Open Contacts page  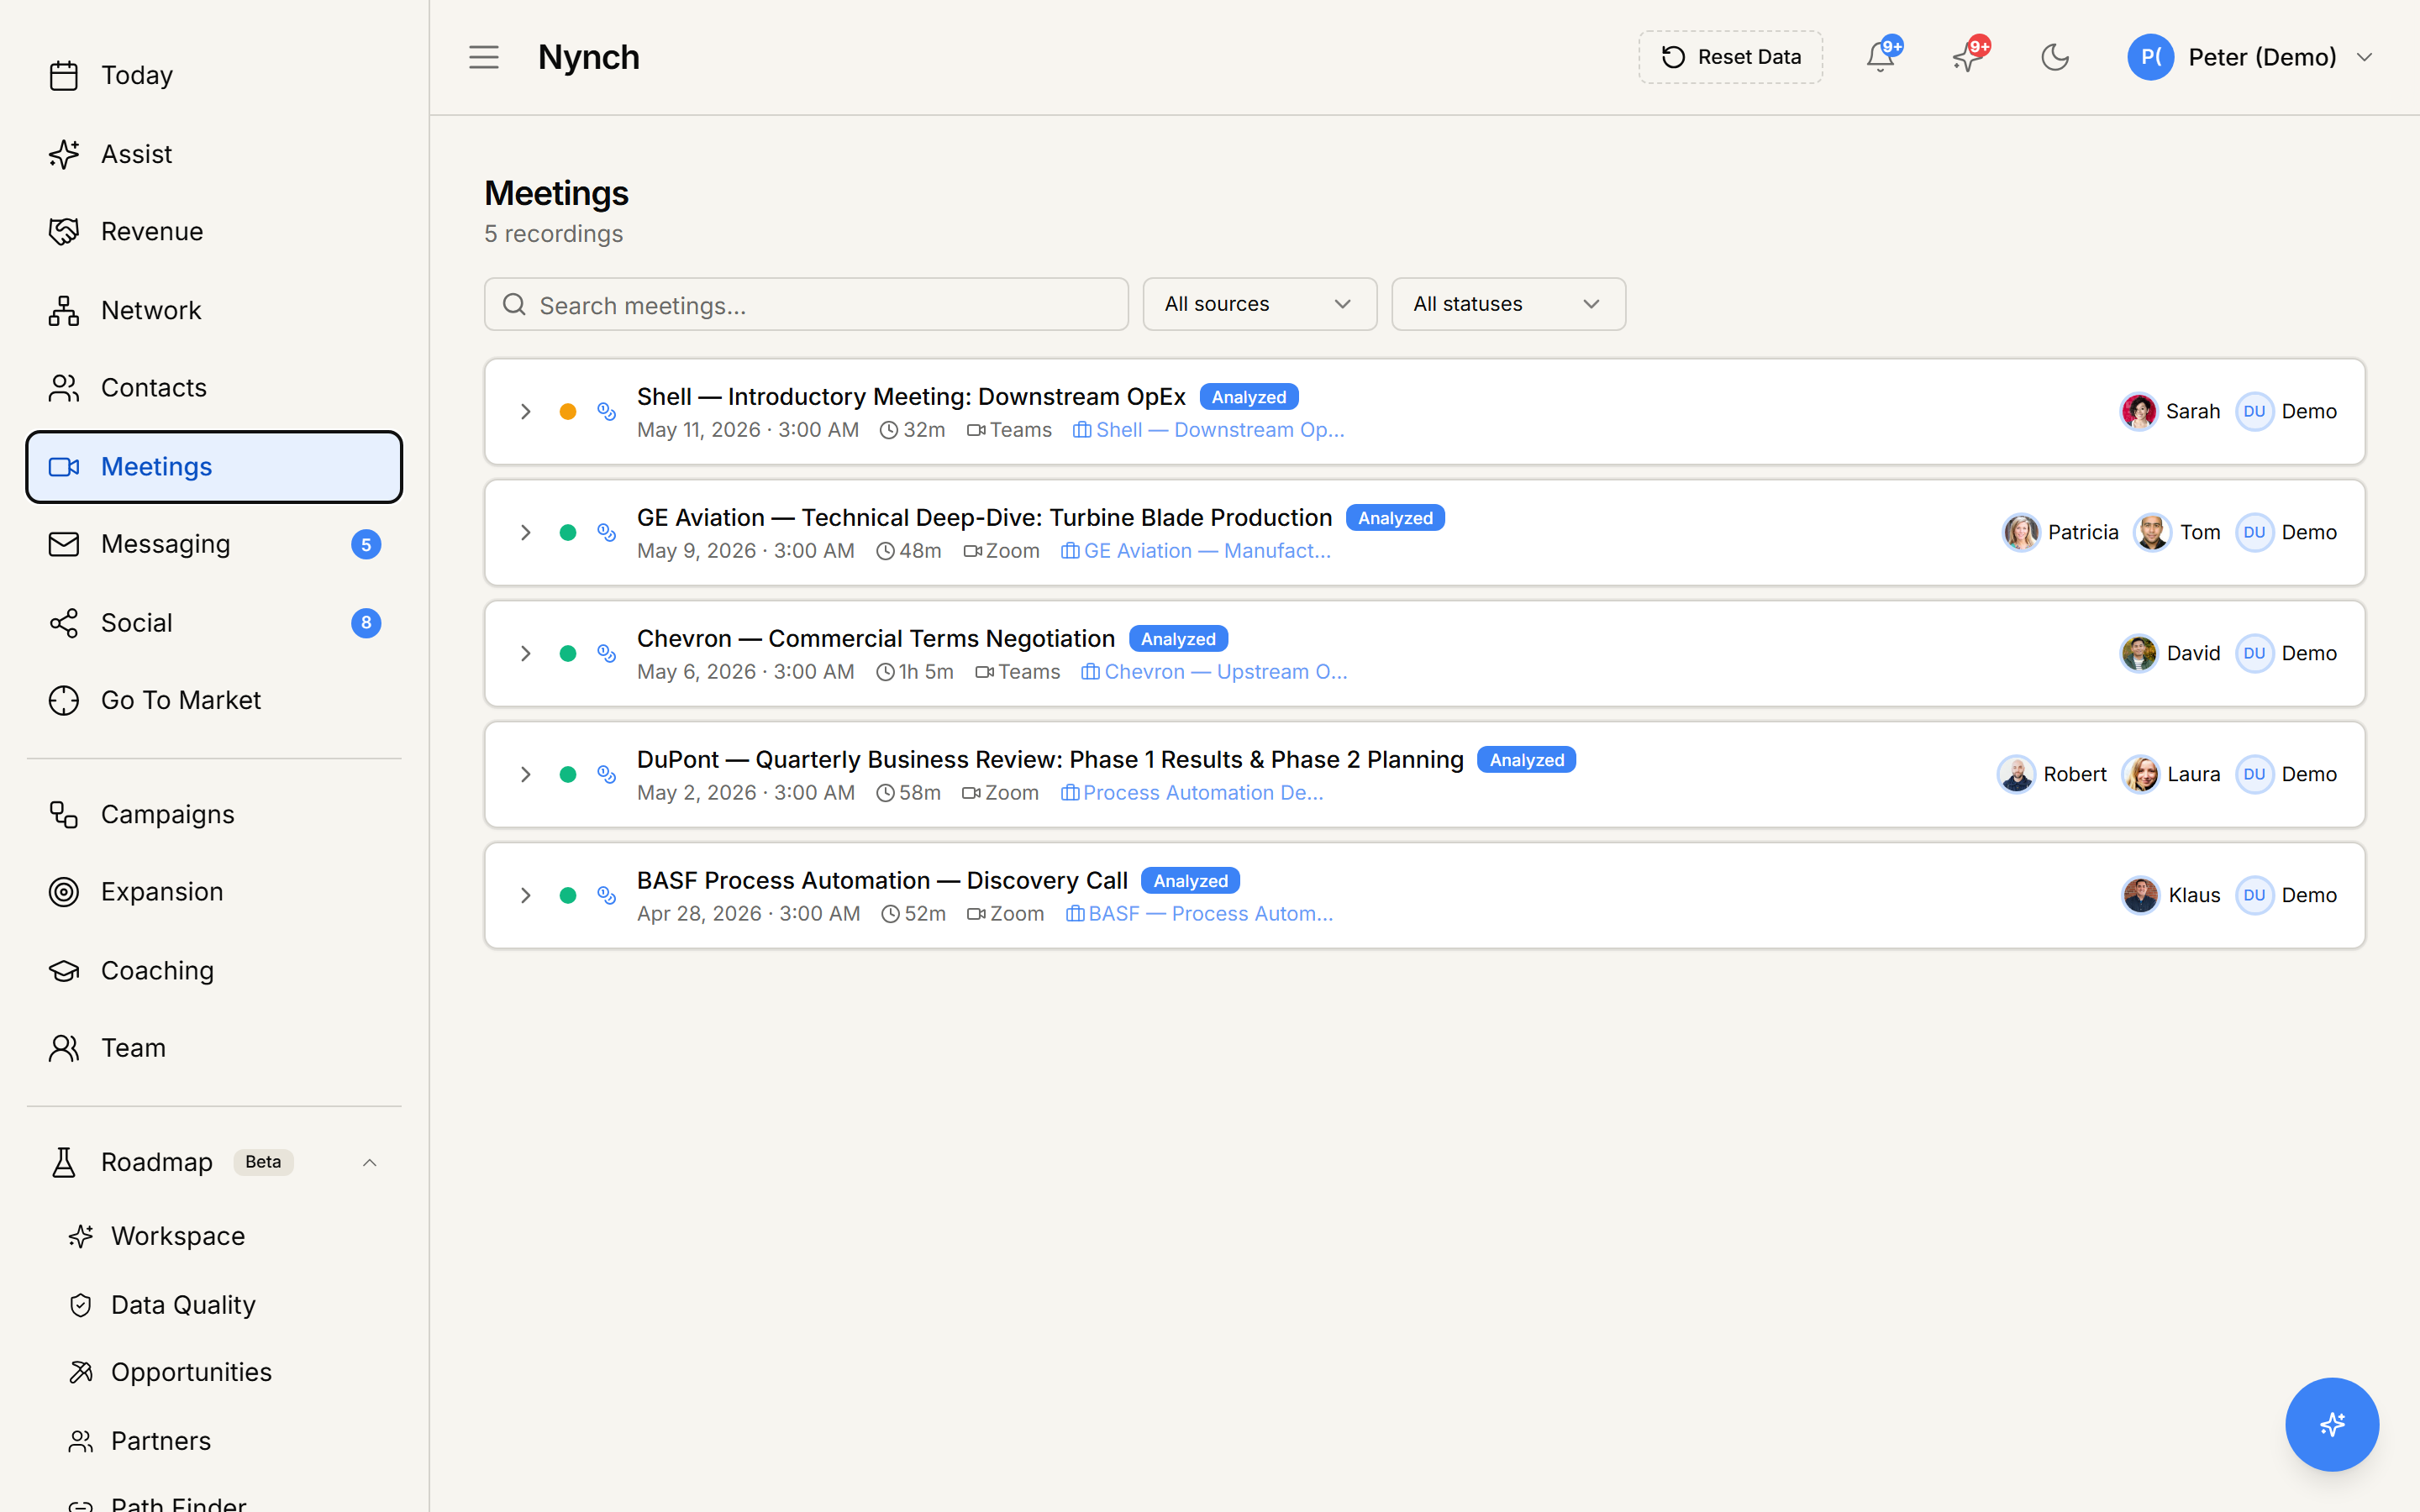coord(214,387)
